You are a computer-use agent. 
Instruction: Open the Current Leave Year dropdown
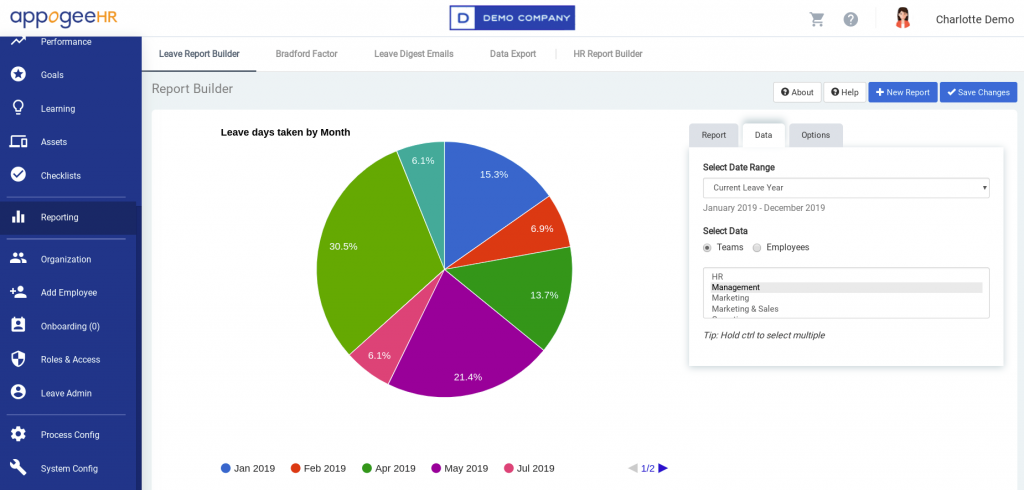[845, 187]
